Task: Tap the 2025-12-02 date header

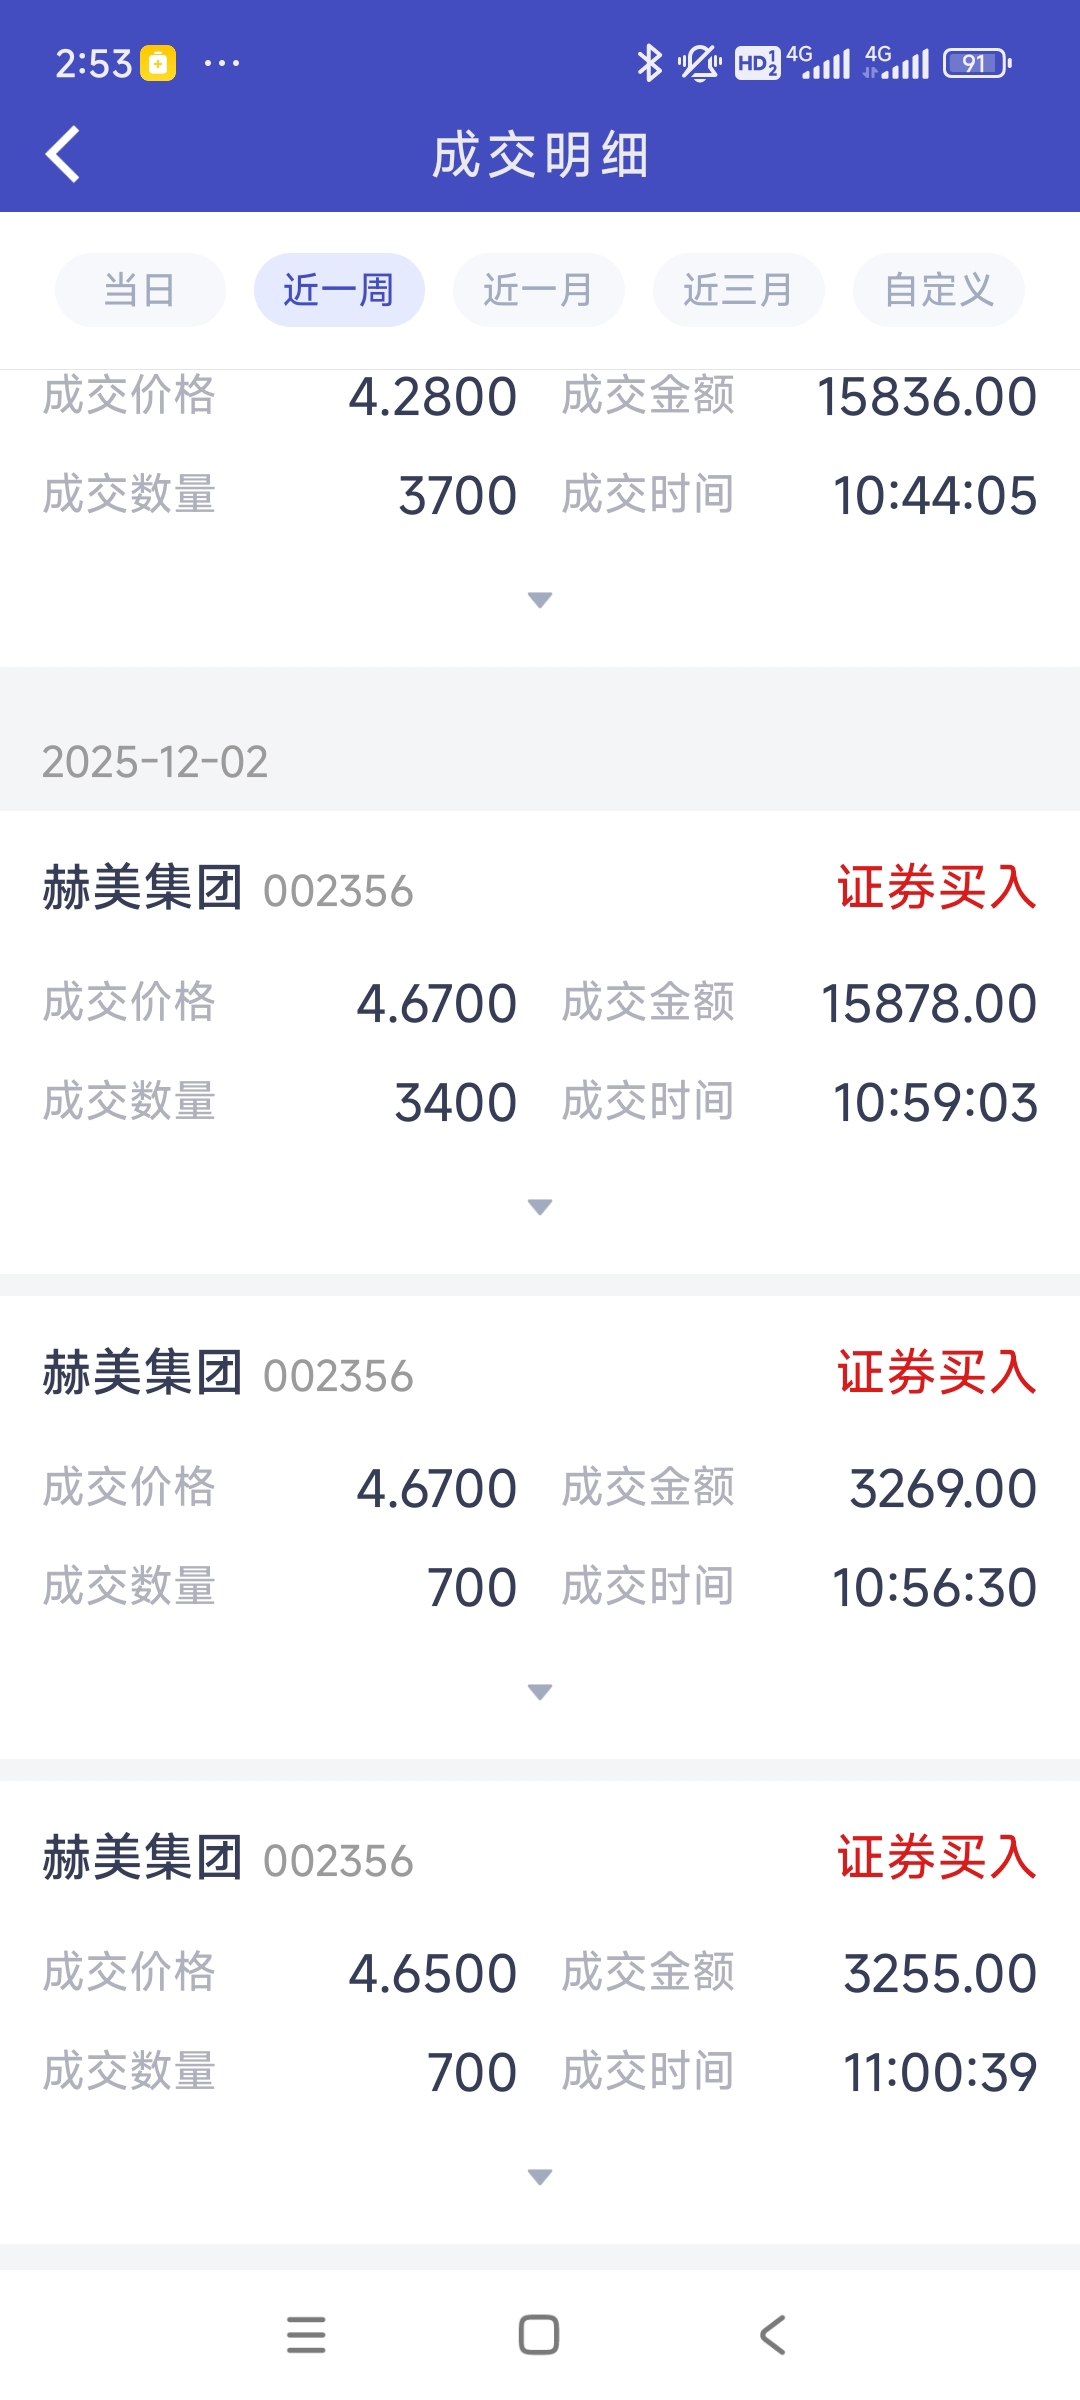Action: 156,762
